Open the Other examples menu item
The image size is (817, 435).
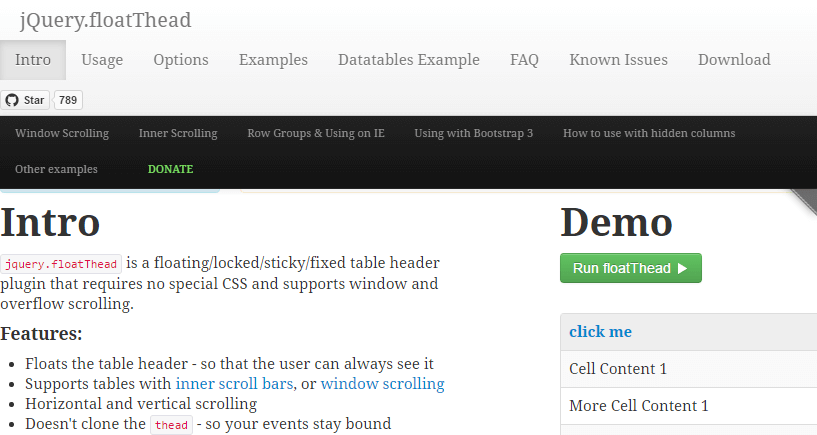(x=56, y=169)
